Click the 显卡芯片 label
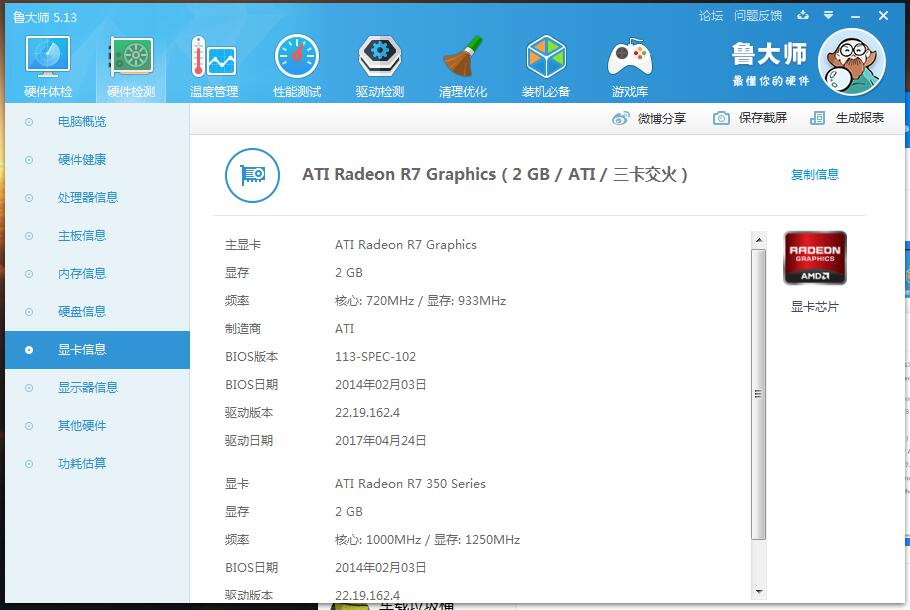 (x=815, y=307)
